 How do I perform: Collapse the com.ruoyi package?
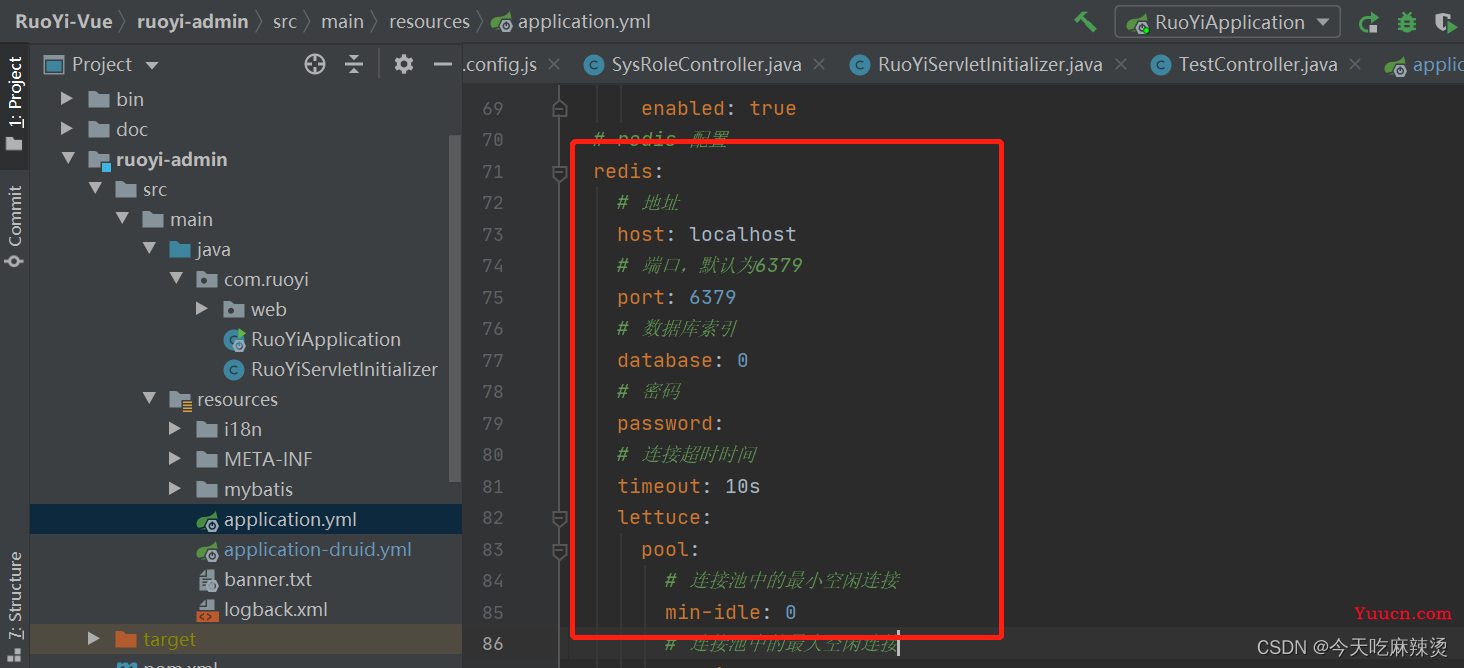click(x=176, y=279)
